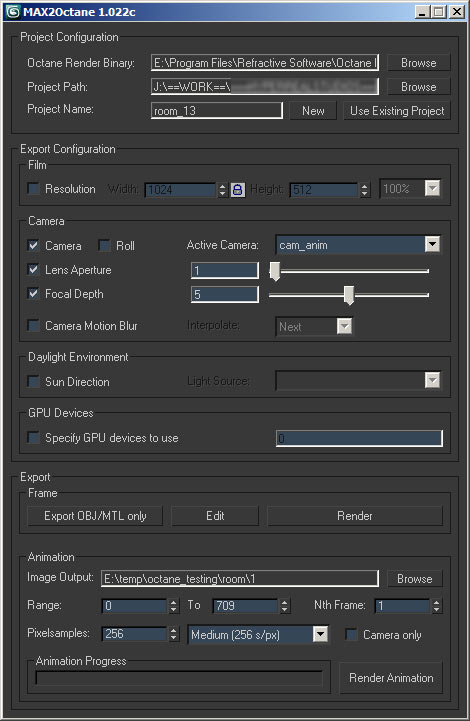This screenshot has width=470, height=721.
Task: Click the Animation Progress bar
Action: coord(179,678)
